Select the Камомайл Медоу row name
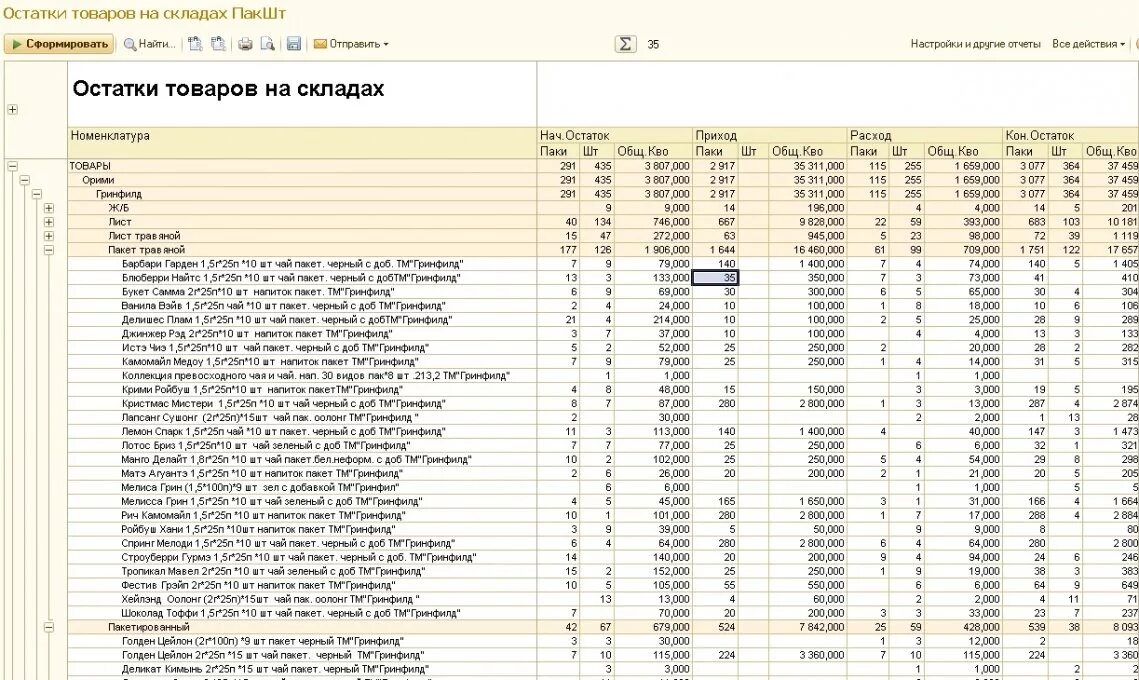 point(270,362)
